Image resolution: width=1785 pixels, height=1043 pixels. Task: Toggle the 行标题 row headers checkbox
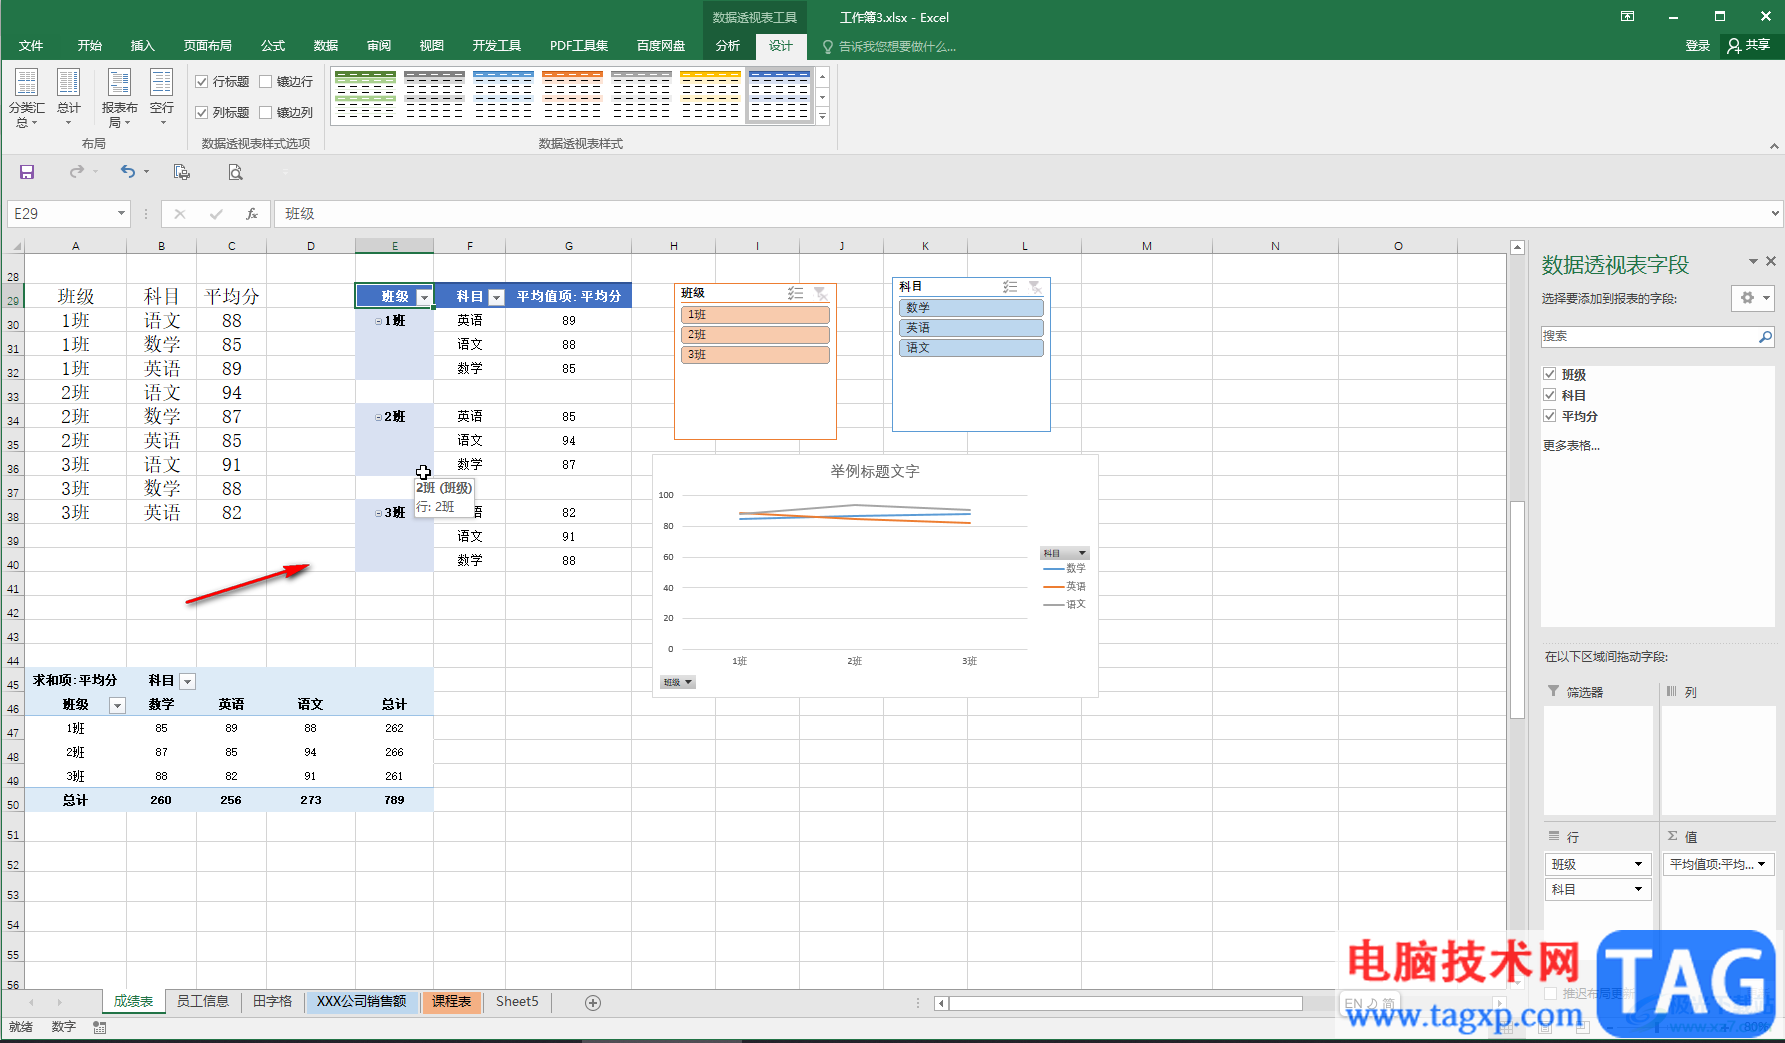[x=202, y=82]
